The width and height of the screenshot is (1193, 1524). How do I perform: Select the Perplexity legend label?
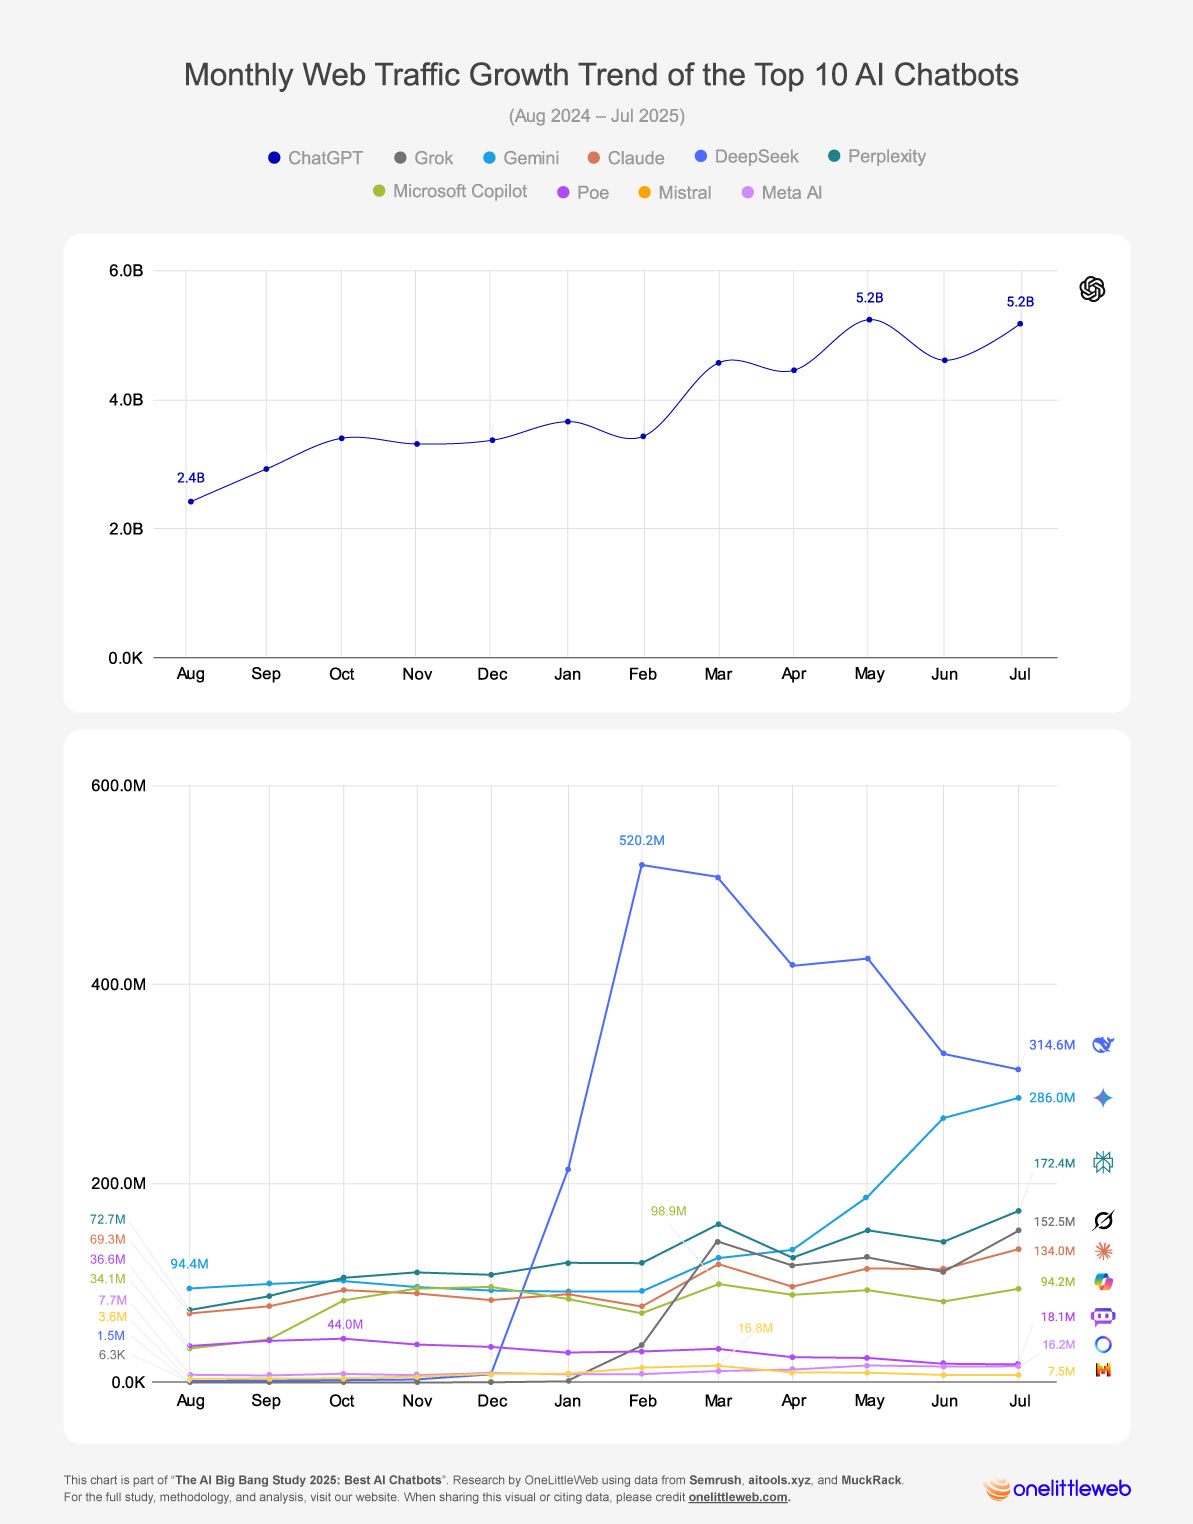pos(886,156)
